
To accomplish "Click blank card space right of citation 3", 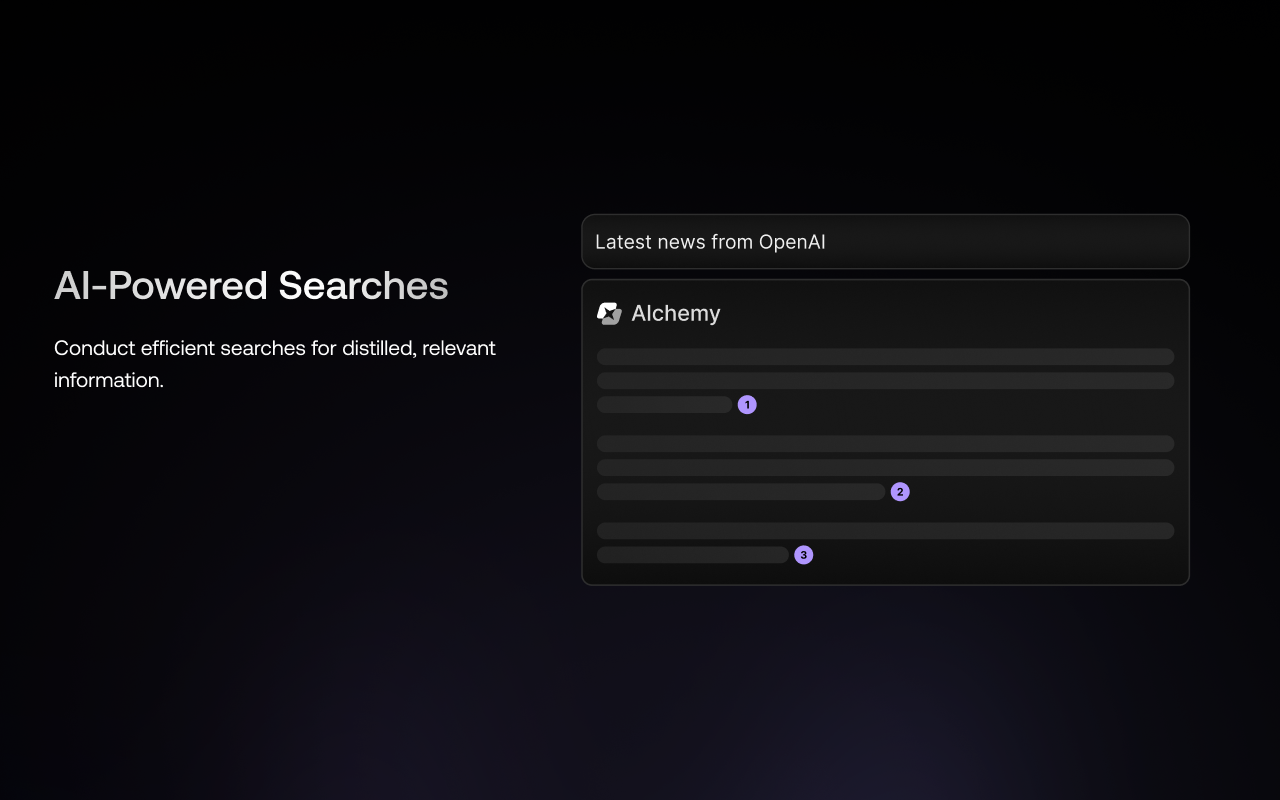I will [x=1000, y=556].
